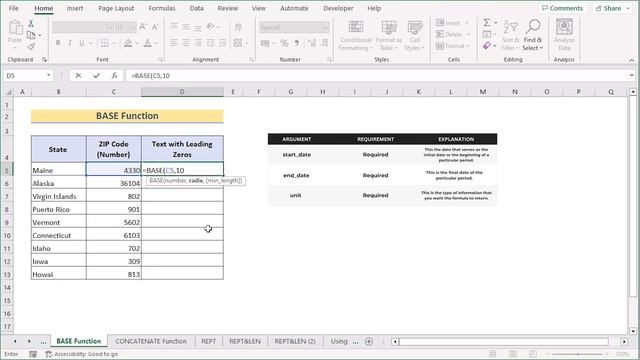
Task: Click Insert Function fx icon
Action: (x=114, y=76)
